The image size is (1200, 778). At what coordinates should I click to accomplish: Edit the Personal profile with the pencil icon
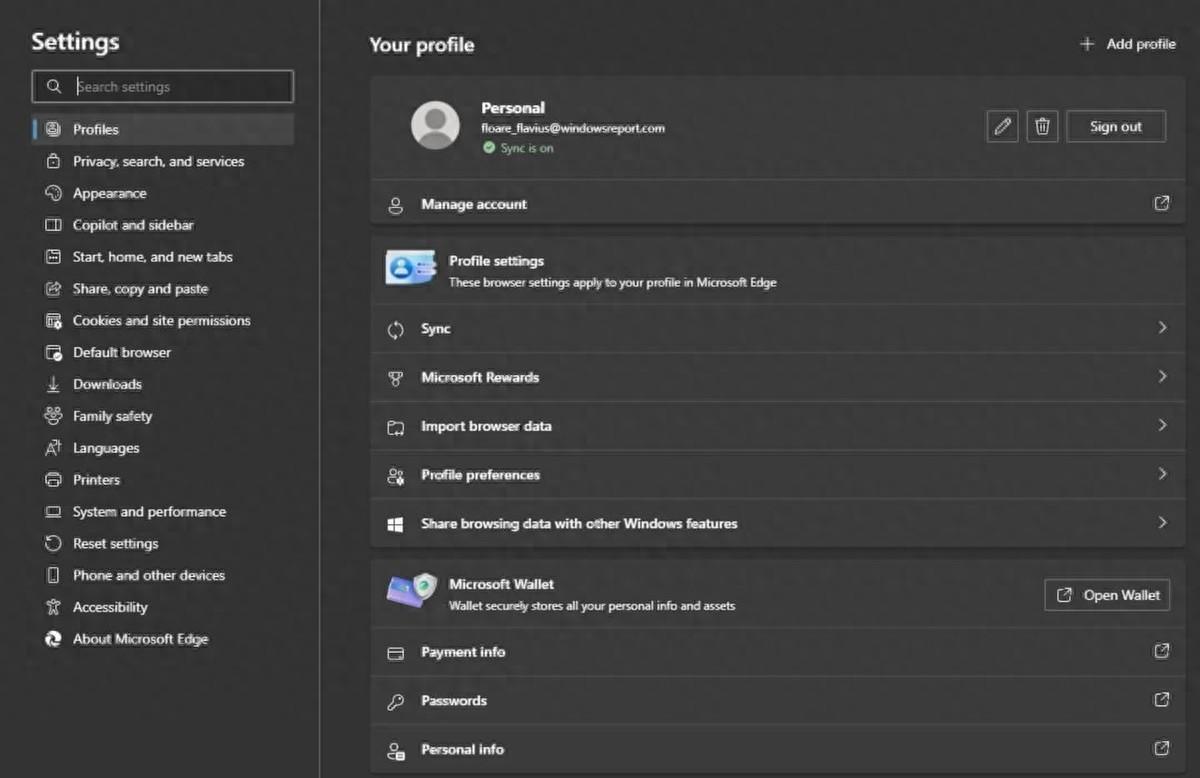(x=1002, y=127)
